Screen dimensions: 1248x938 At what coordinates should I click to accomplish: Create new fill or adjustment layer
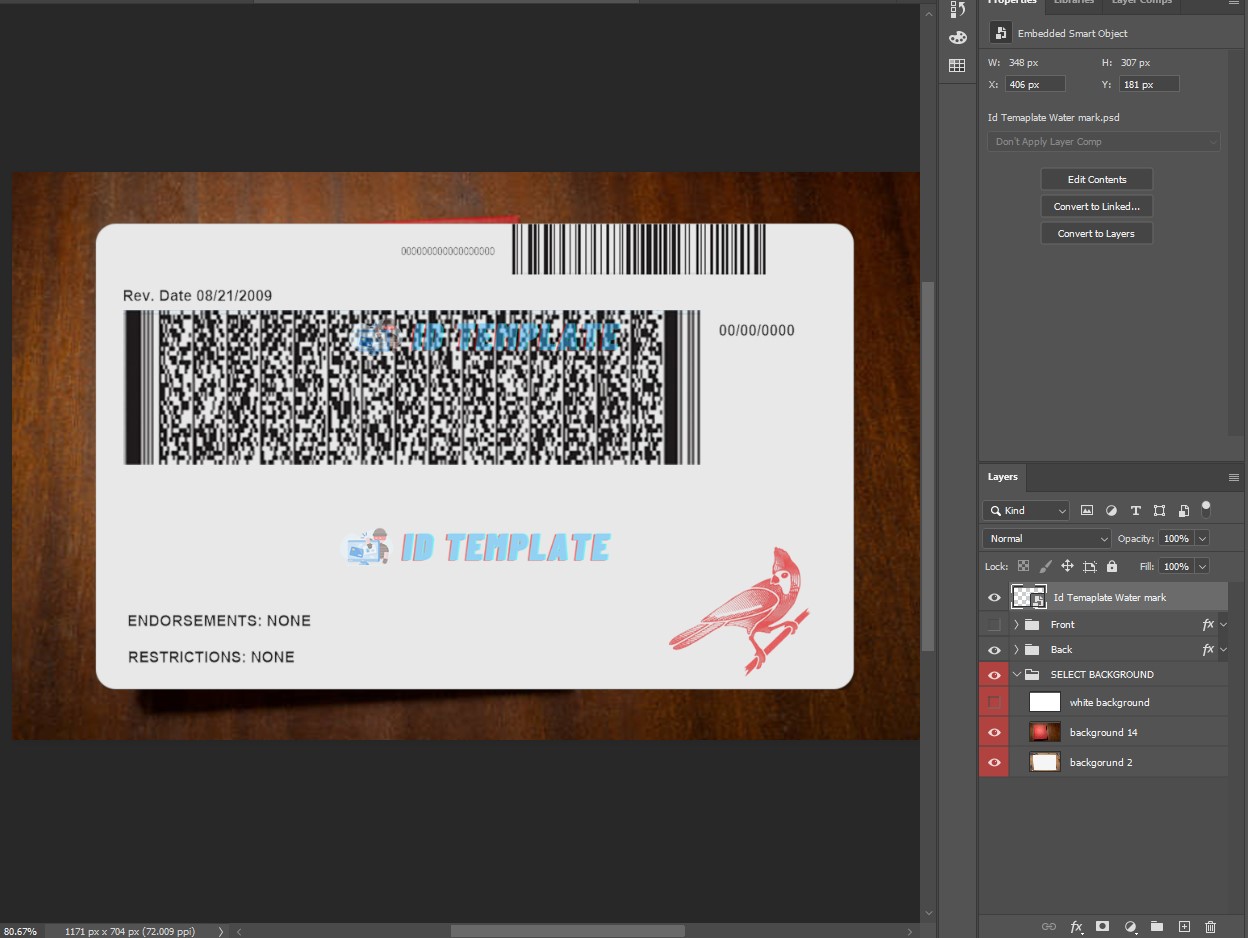tap(1130, 927)
